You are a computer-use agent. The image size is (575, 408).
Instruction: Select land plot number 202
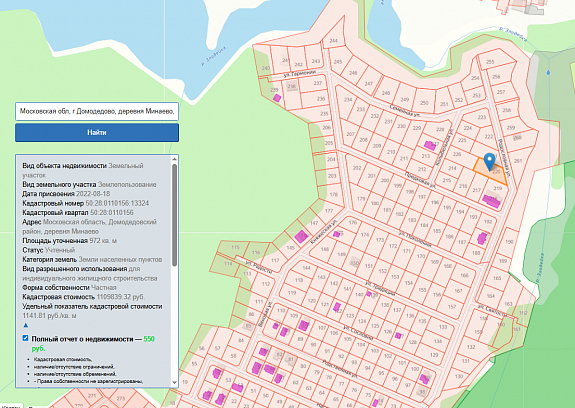357,168
